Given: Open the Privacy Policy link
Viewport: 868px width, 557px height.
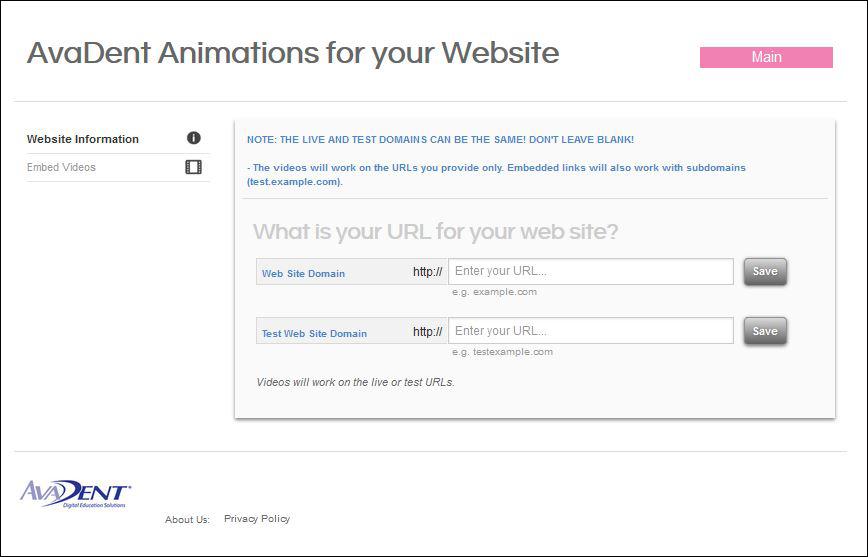Looking at the screenshot, I should point(257,519).
